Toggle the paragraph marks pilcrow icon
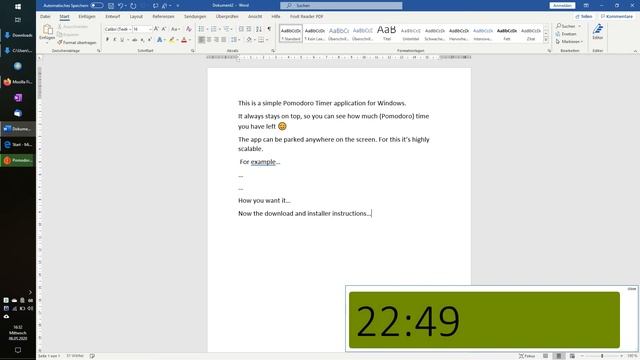This screenshot has width=640, height=360. pyautogui.click(x=269, y=29)
